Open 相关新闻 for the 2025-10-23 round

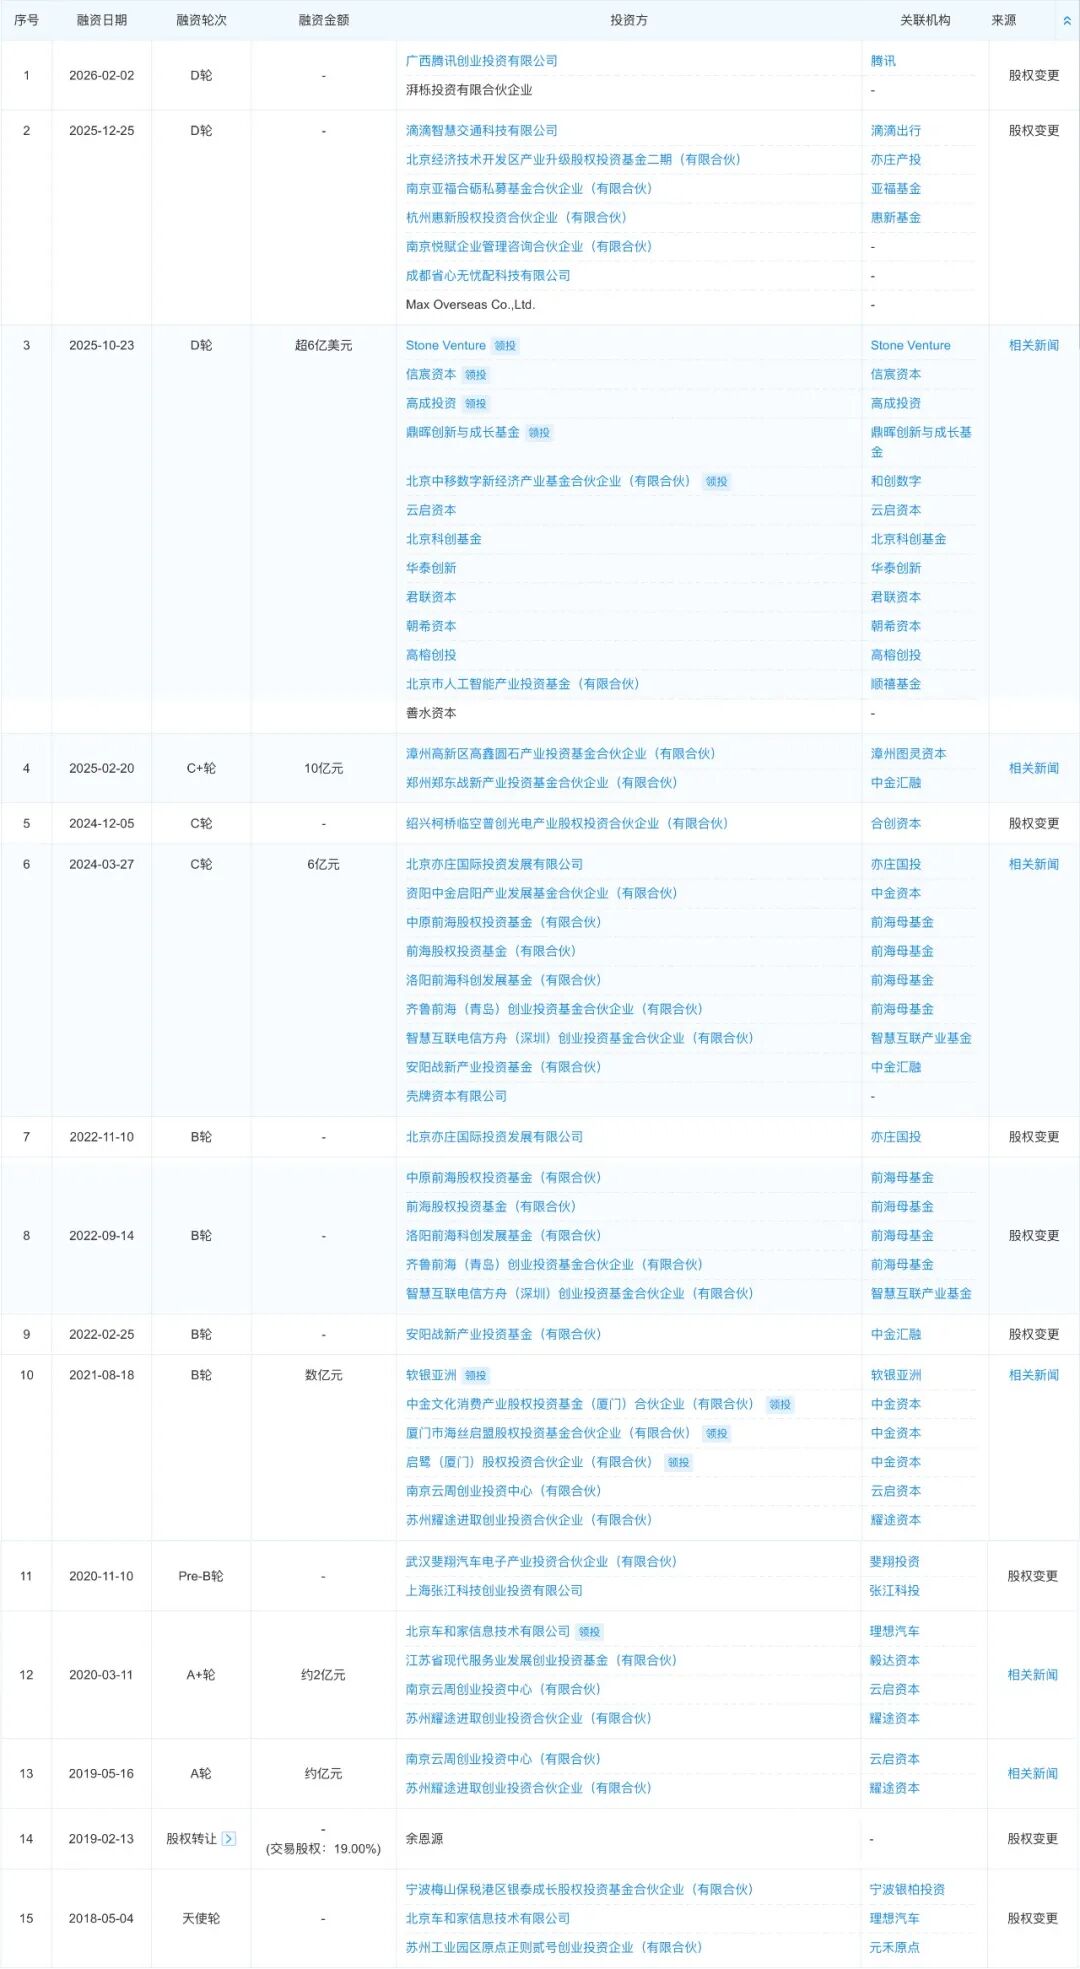pyautogui.click(x=1034, y=345)
